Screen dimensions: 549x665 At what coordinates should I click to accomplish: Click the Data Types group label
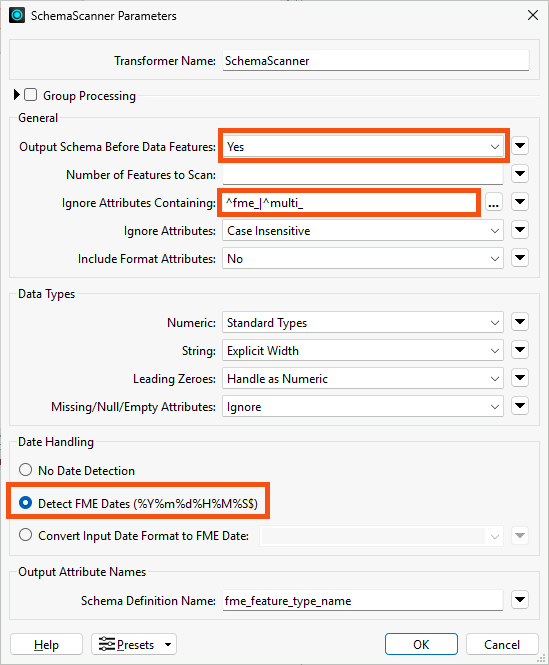(47, 294)
